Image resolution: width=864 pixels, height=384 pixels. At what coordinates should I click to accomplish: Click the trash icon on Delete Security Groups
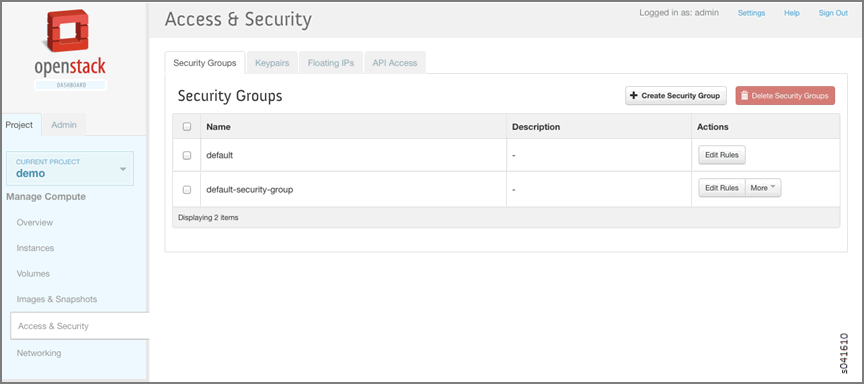pos(744,96)
